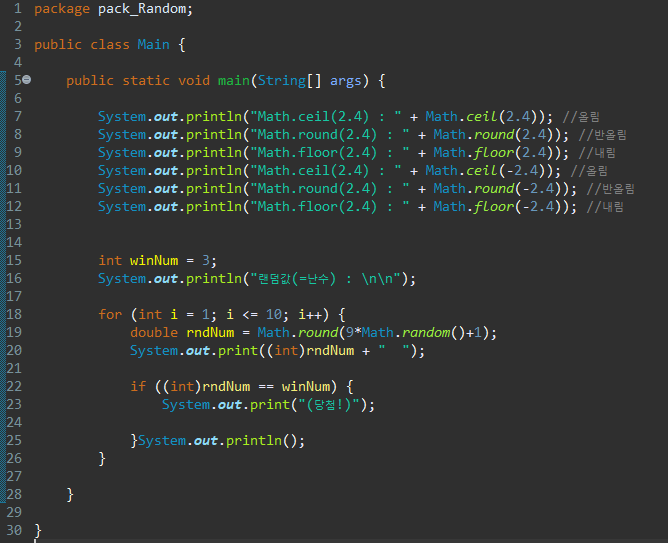Click the class keyword on line 3
Screen dimensions: 668x543
tap(110, 44)
